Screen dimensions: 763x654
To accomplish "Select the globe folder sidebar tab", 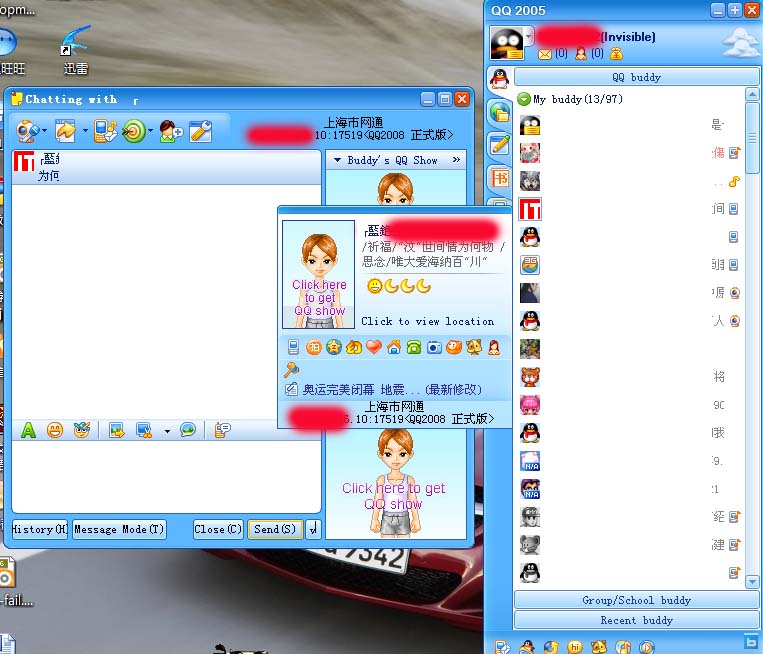I will (500, 112).
